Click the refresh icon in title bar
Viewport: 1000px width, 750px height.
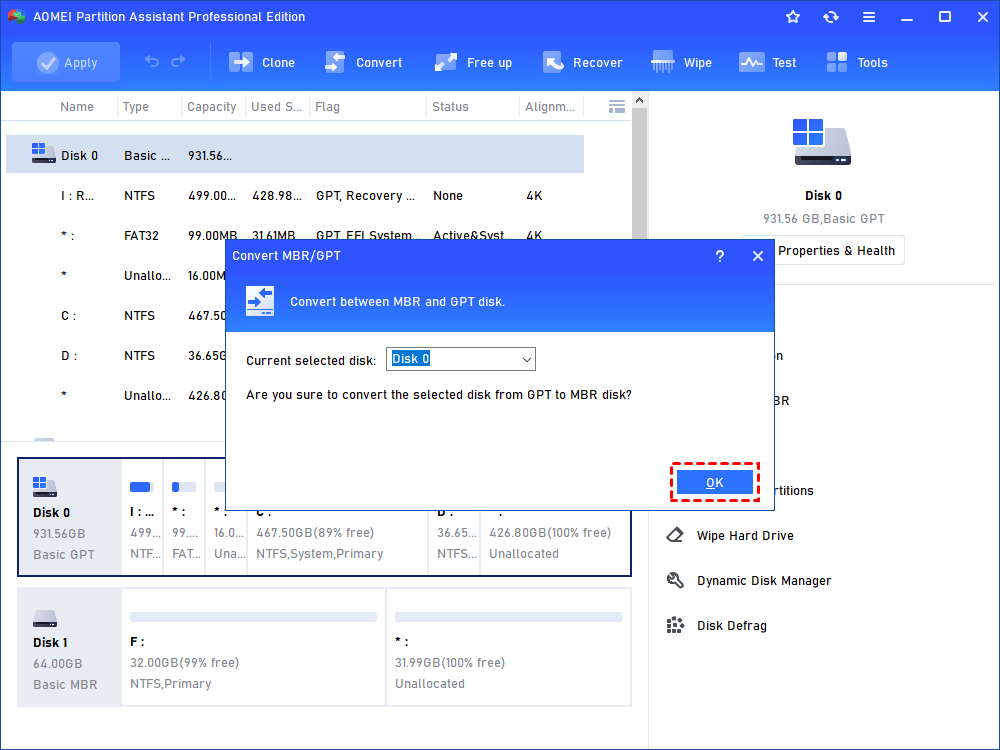[x=830, y=17]
